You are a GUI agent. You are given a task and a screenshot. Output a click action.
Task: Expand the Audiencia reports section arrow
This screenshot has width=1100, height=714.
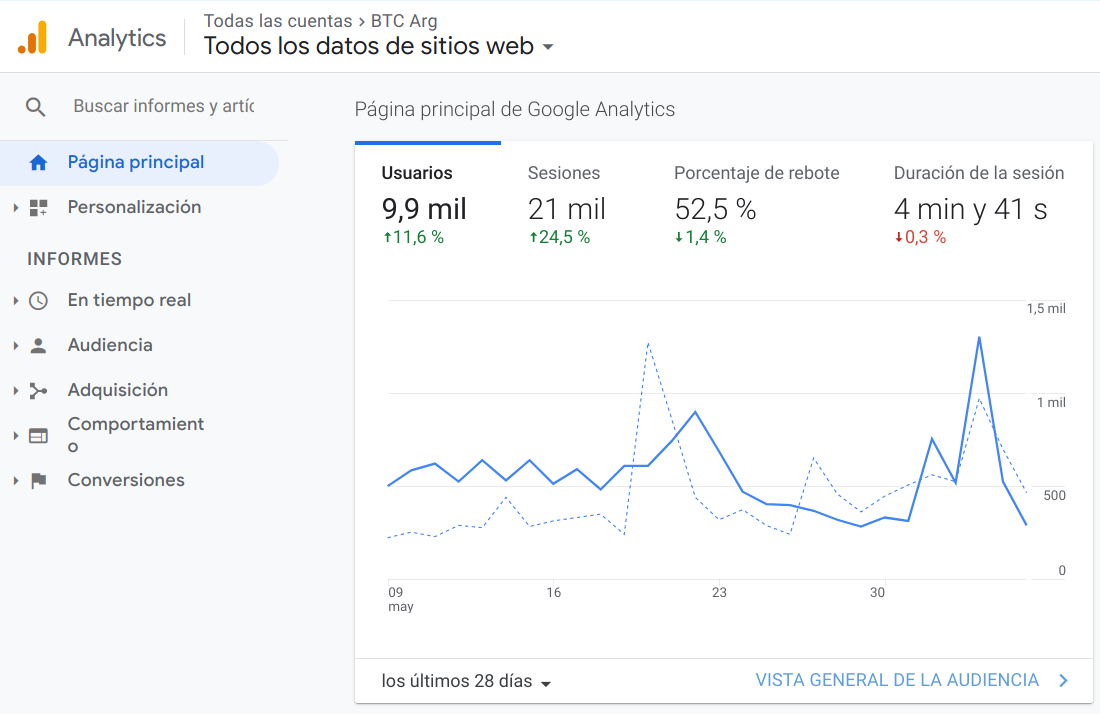16,346
